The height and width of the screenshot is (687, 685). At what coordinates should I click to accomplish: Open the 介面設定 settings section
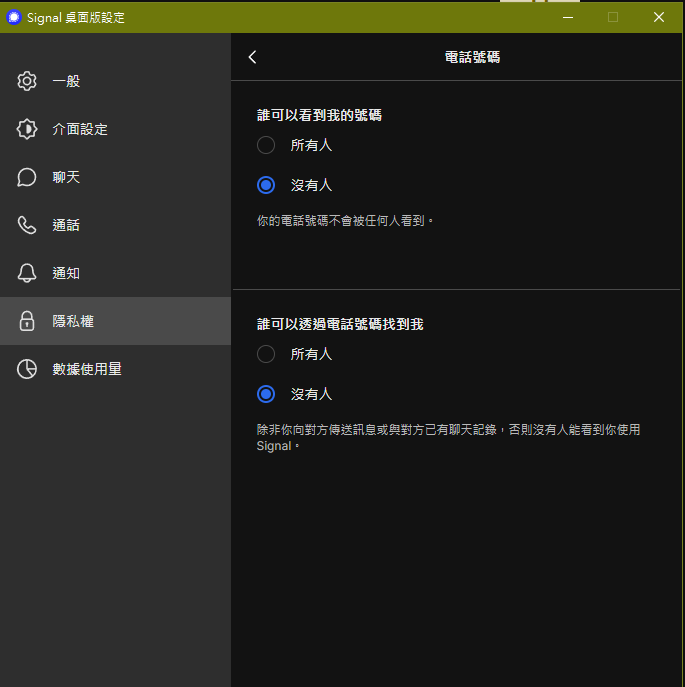115,129
